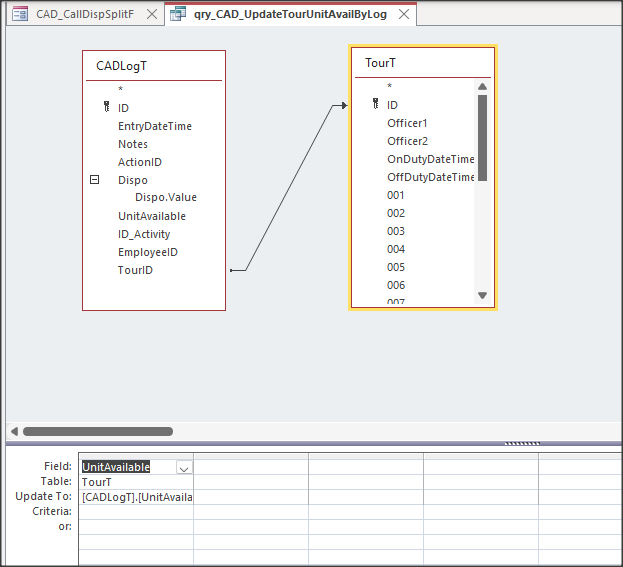This screenshot has width=623, height=567.
Task: Click the form icon on CAD_CallDispSplitF tab
Action: coord(20,15)
